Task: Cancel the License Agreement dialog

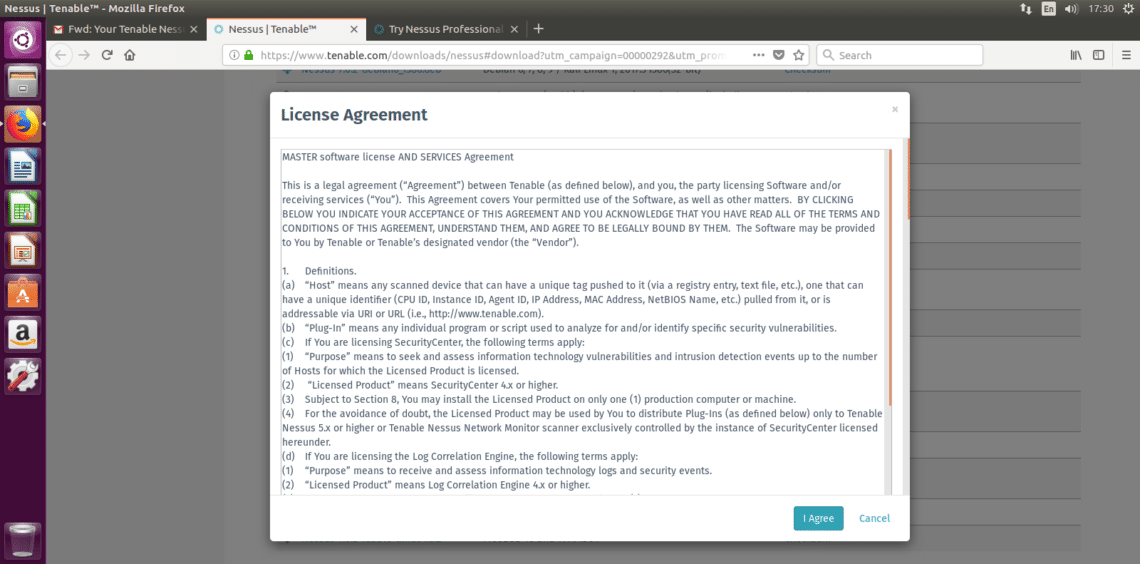Action: coord(874,518)
